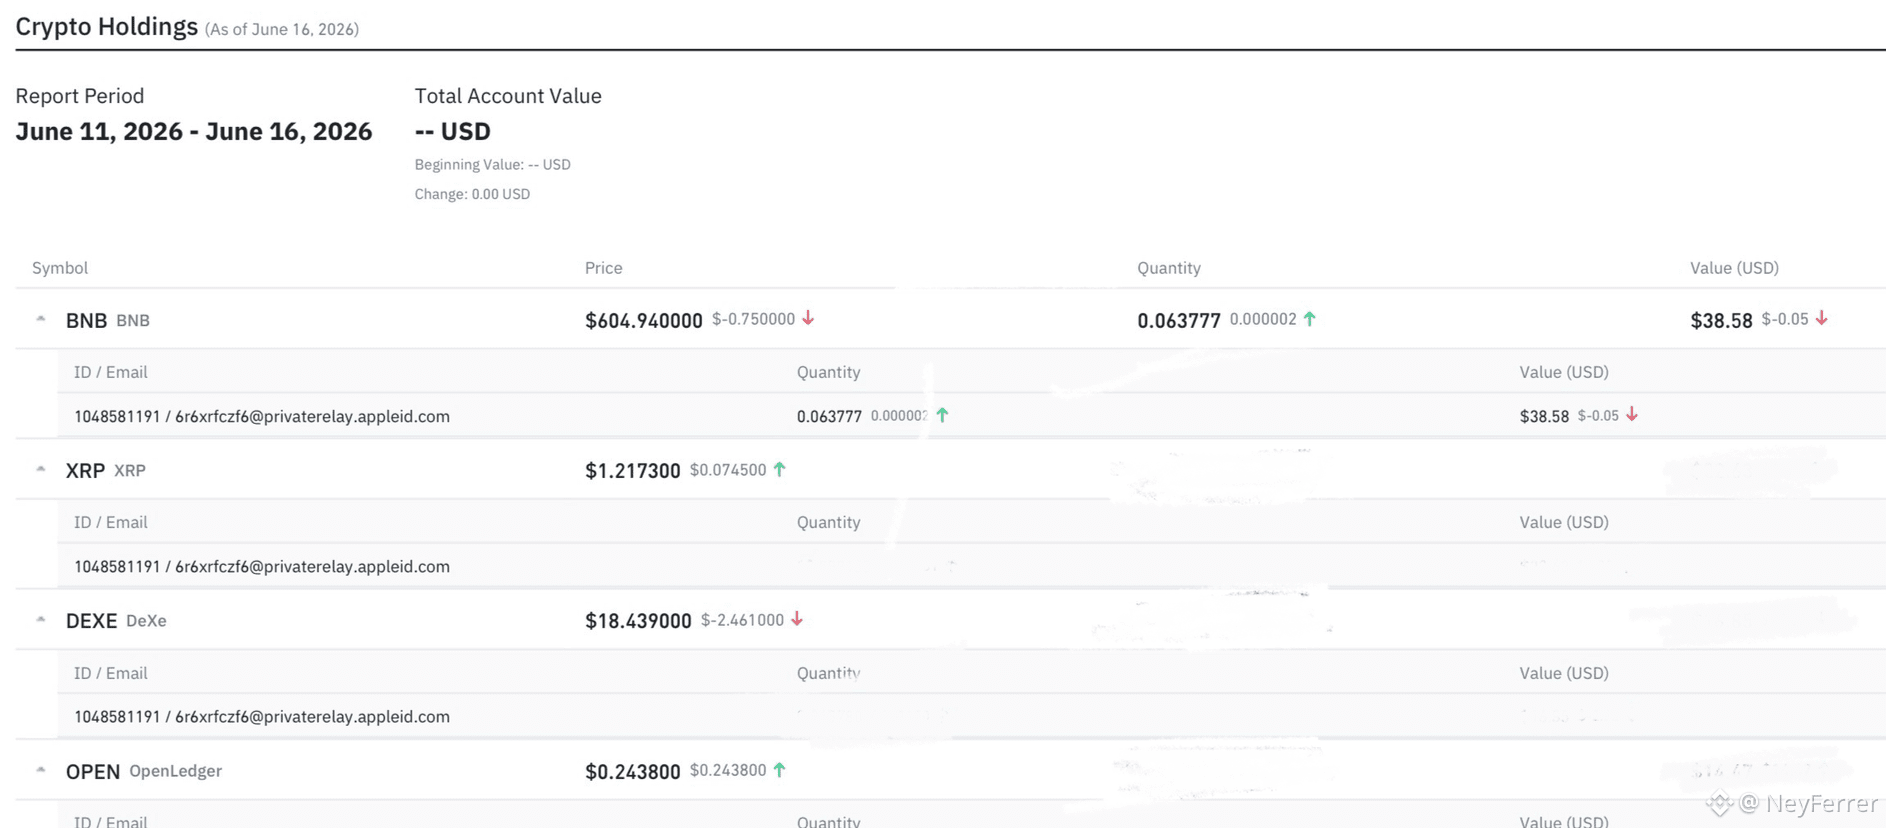Screen dimensions: 1886x828
Task: Click XRP price change "$0.074500"
Action: click(728, 469)
